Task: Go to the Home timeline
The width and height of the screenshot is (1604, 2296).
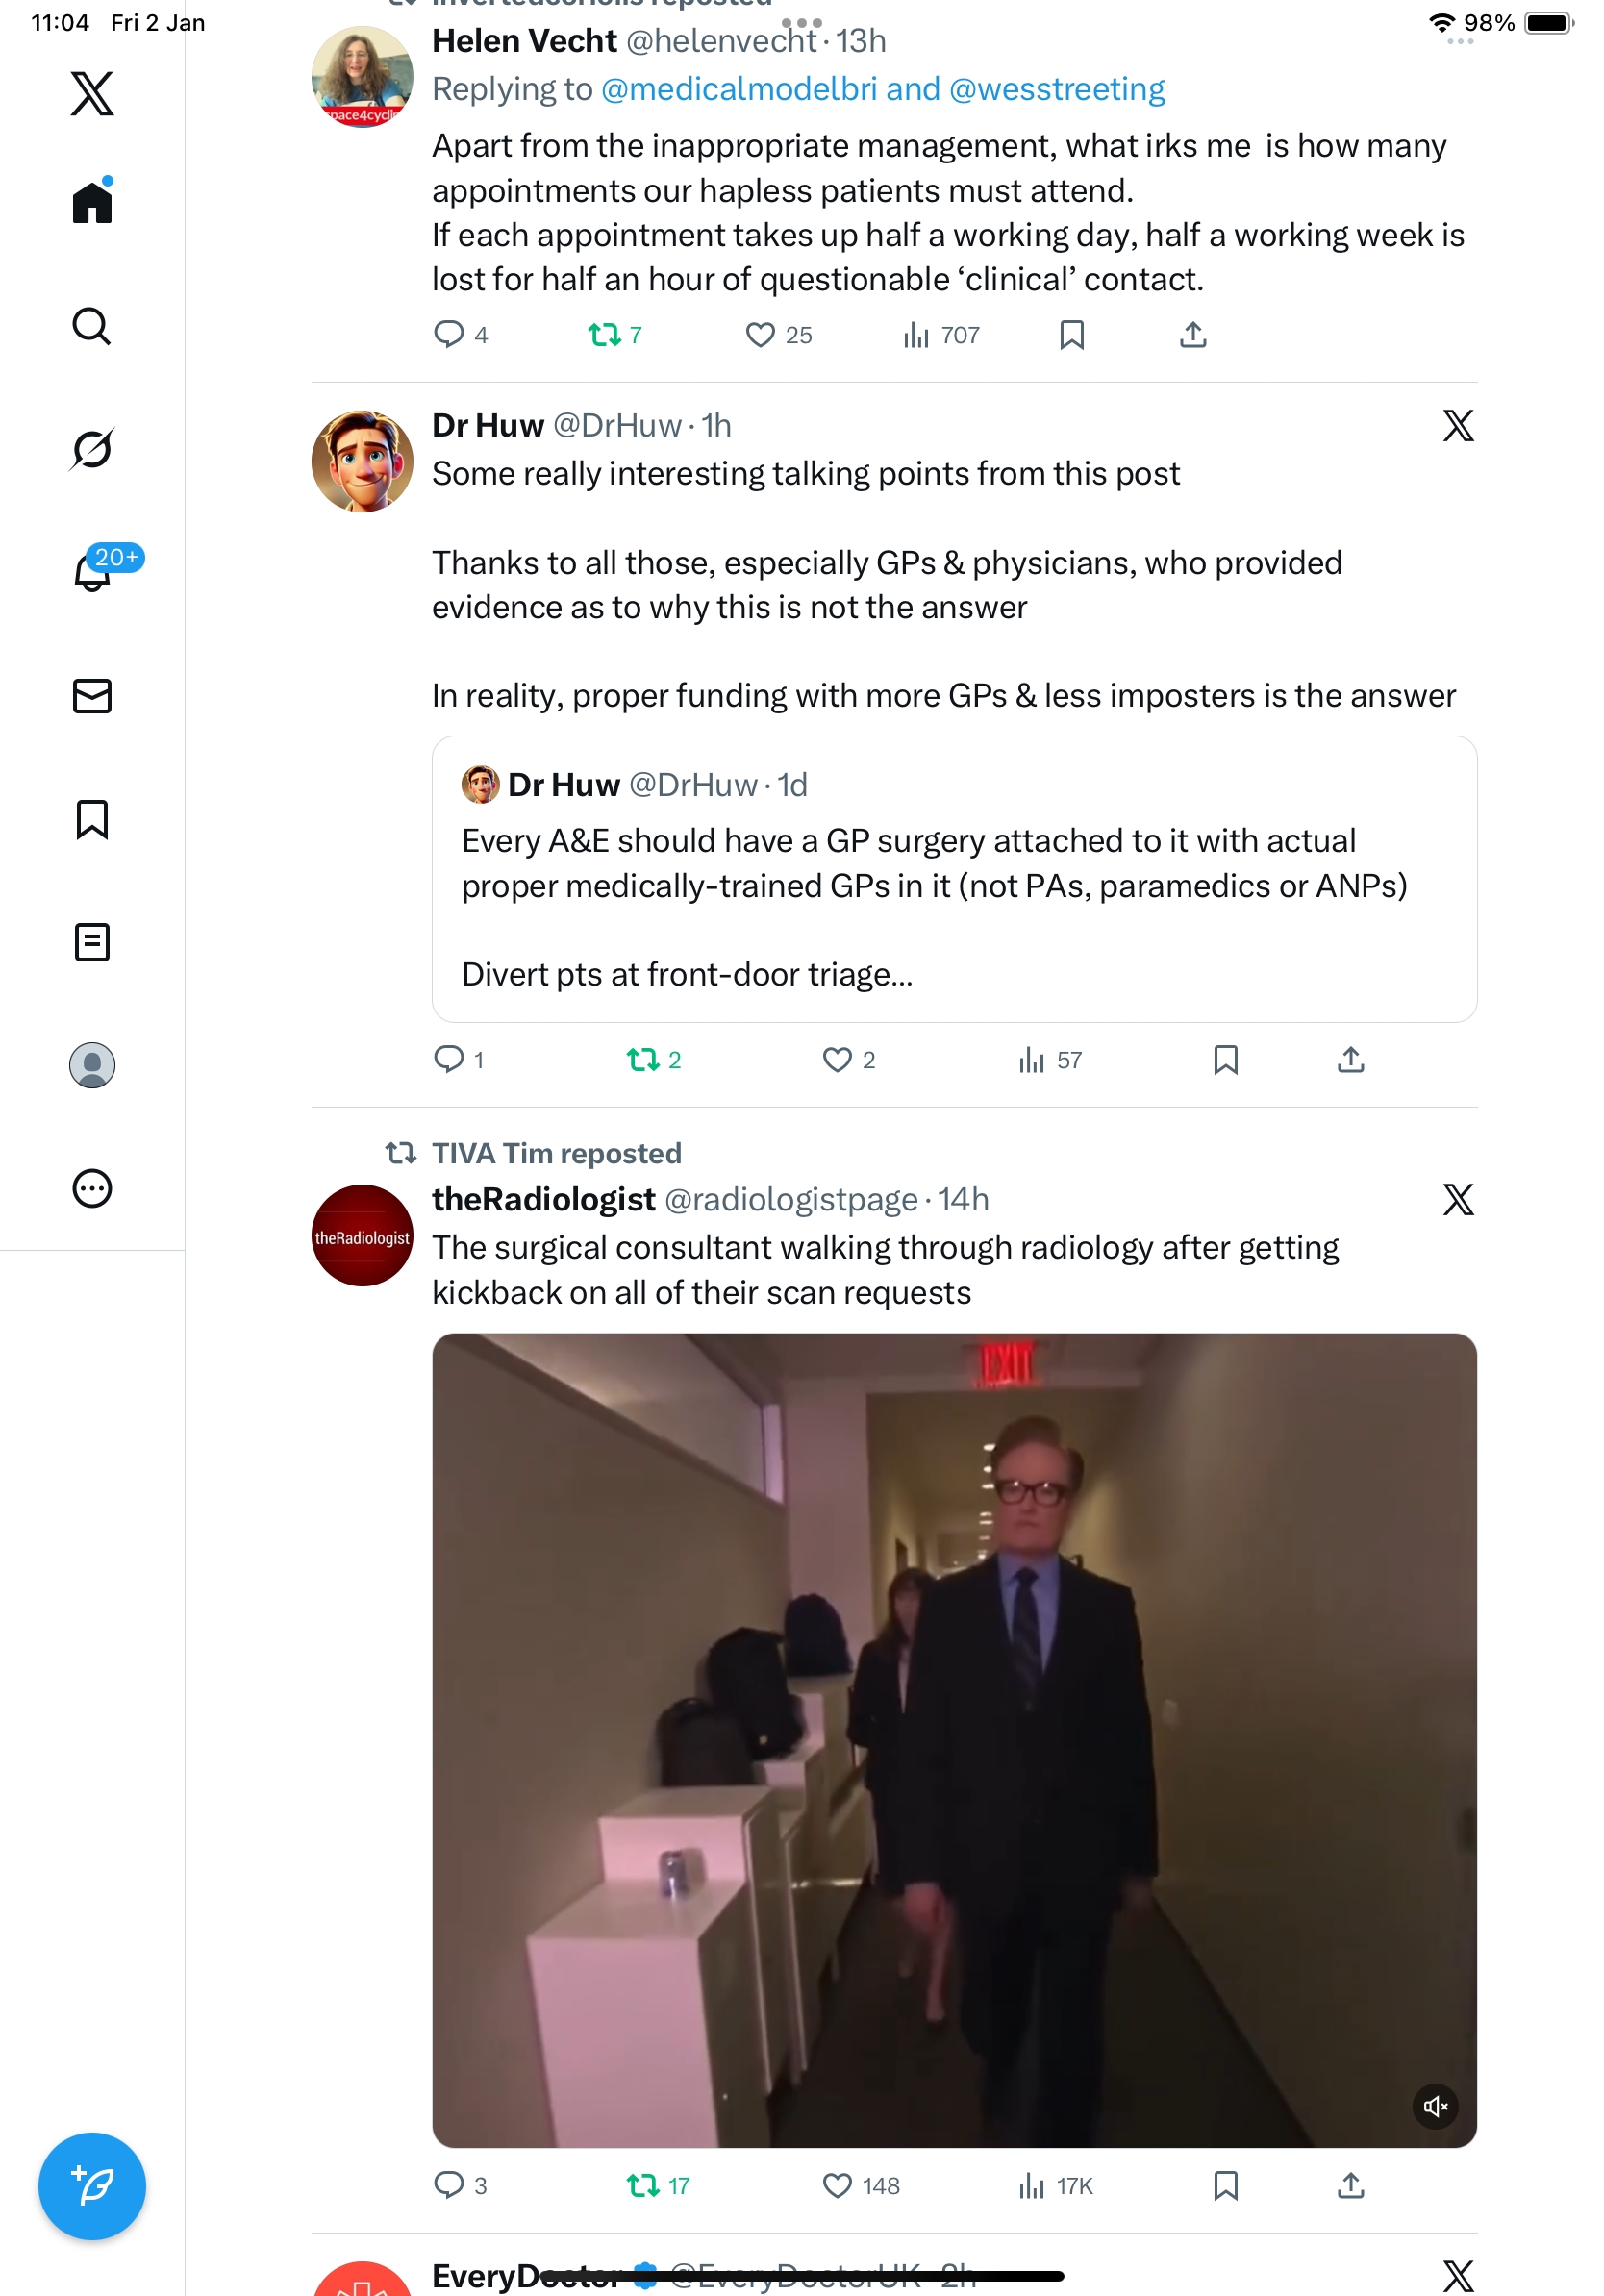Action: pos(91,203)
